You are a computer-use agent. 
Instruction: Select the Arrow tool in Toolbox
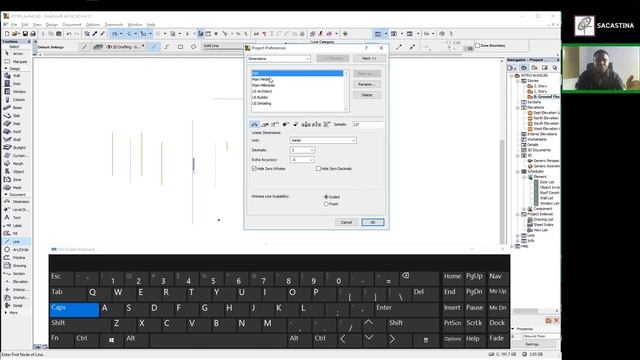pos(16,53)
